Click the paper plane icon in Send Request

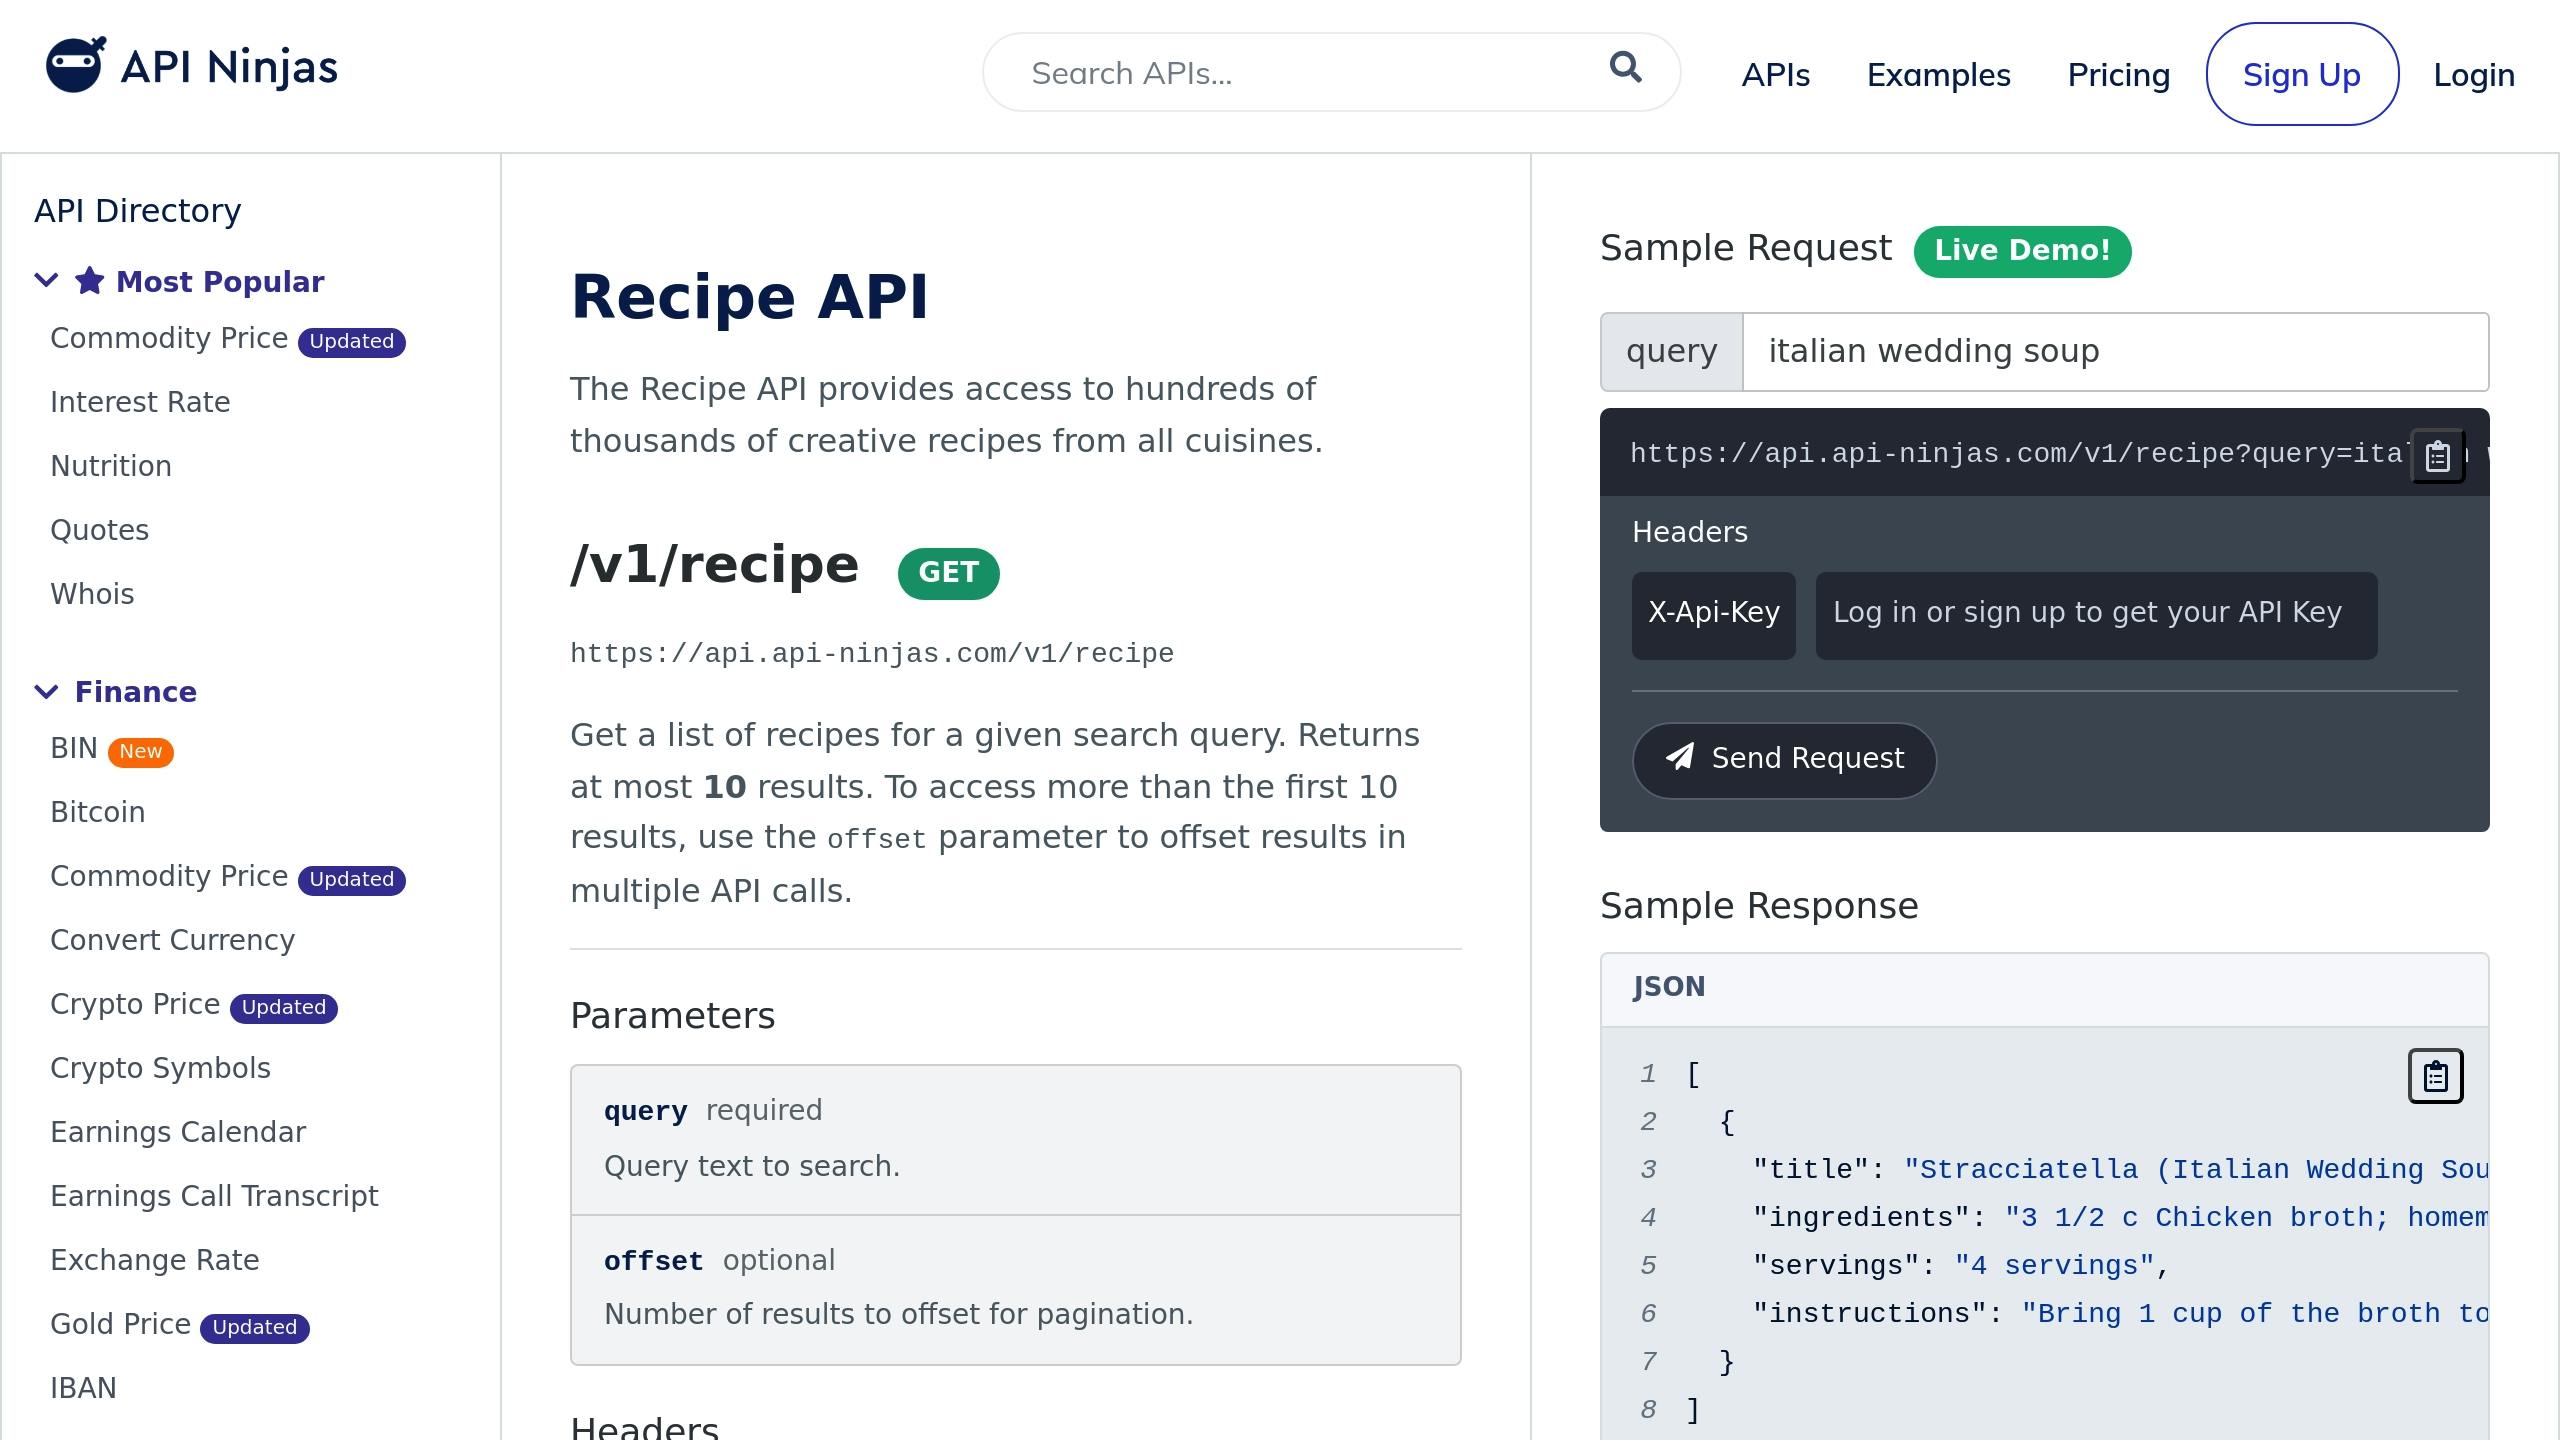click(x=1680, y=756)
